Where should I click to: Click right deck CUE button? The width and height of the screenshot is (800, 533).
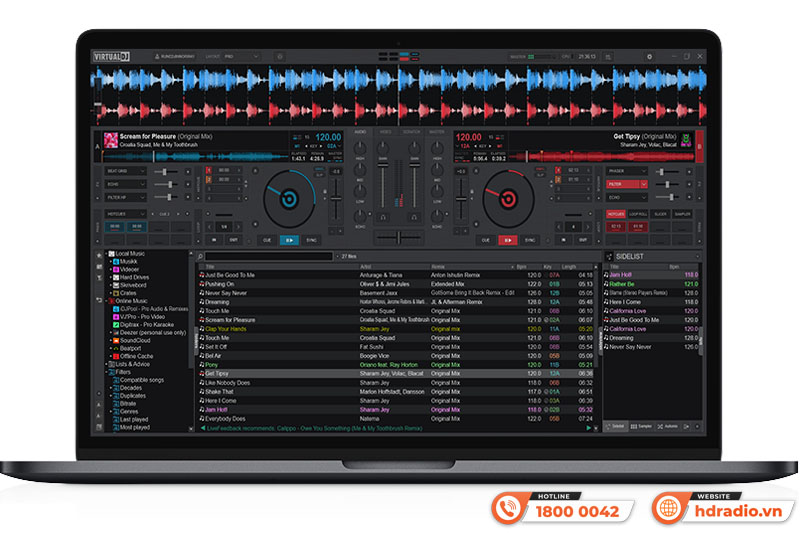[x=485, y=240]
